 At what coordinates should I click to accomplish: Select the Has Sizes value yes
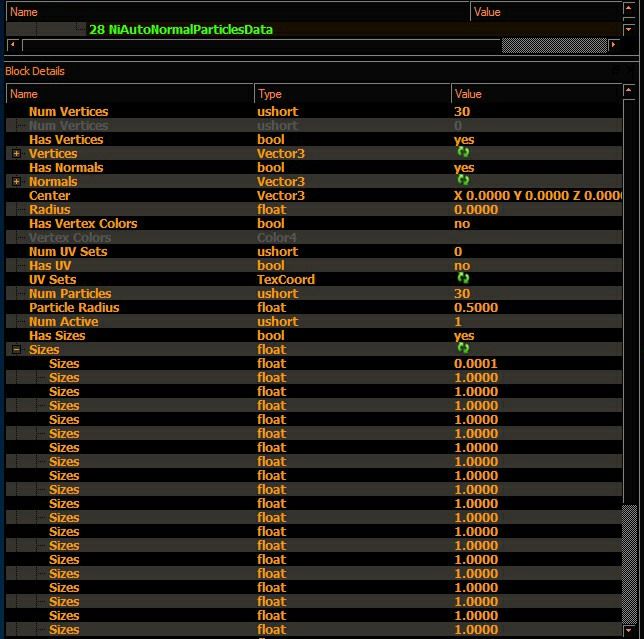pos(464,336)
